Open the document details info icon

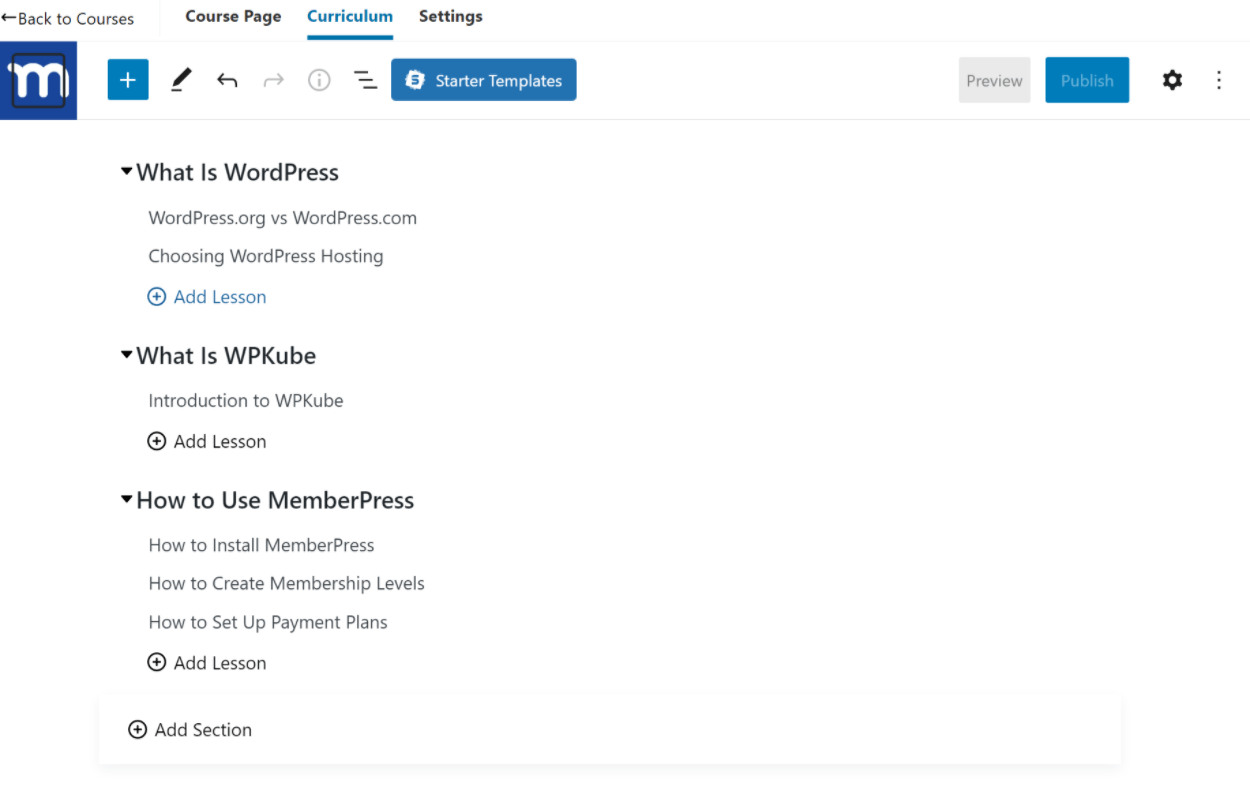click(319, 80)
